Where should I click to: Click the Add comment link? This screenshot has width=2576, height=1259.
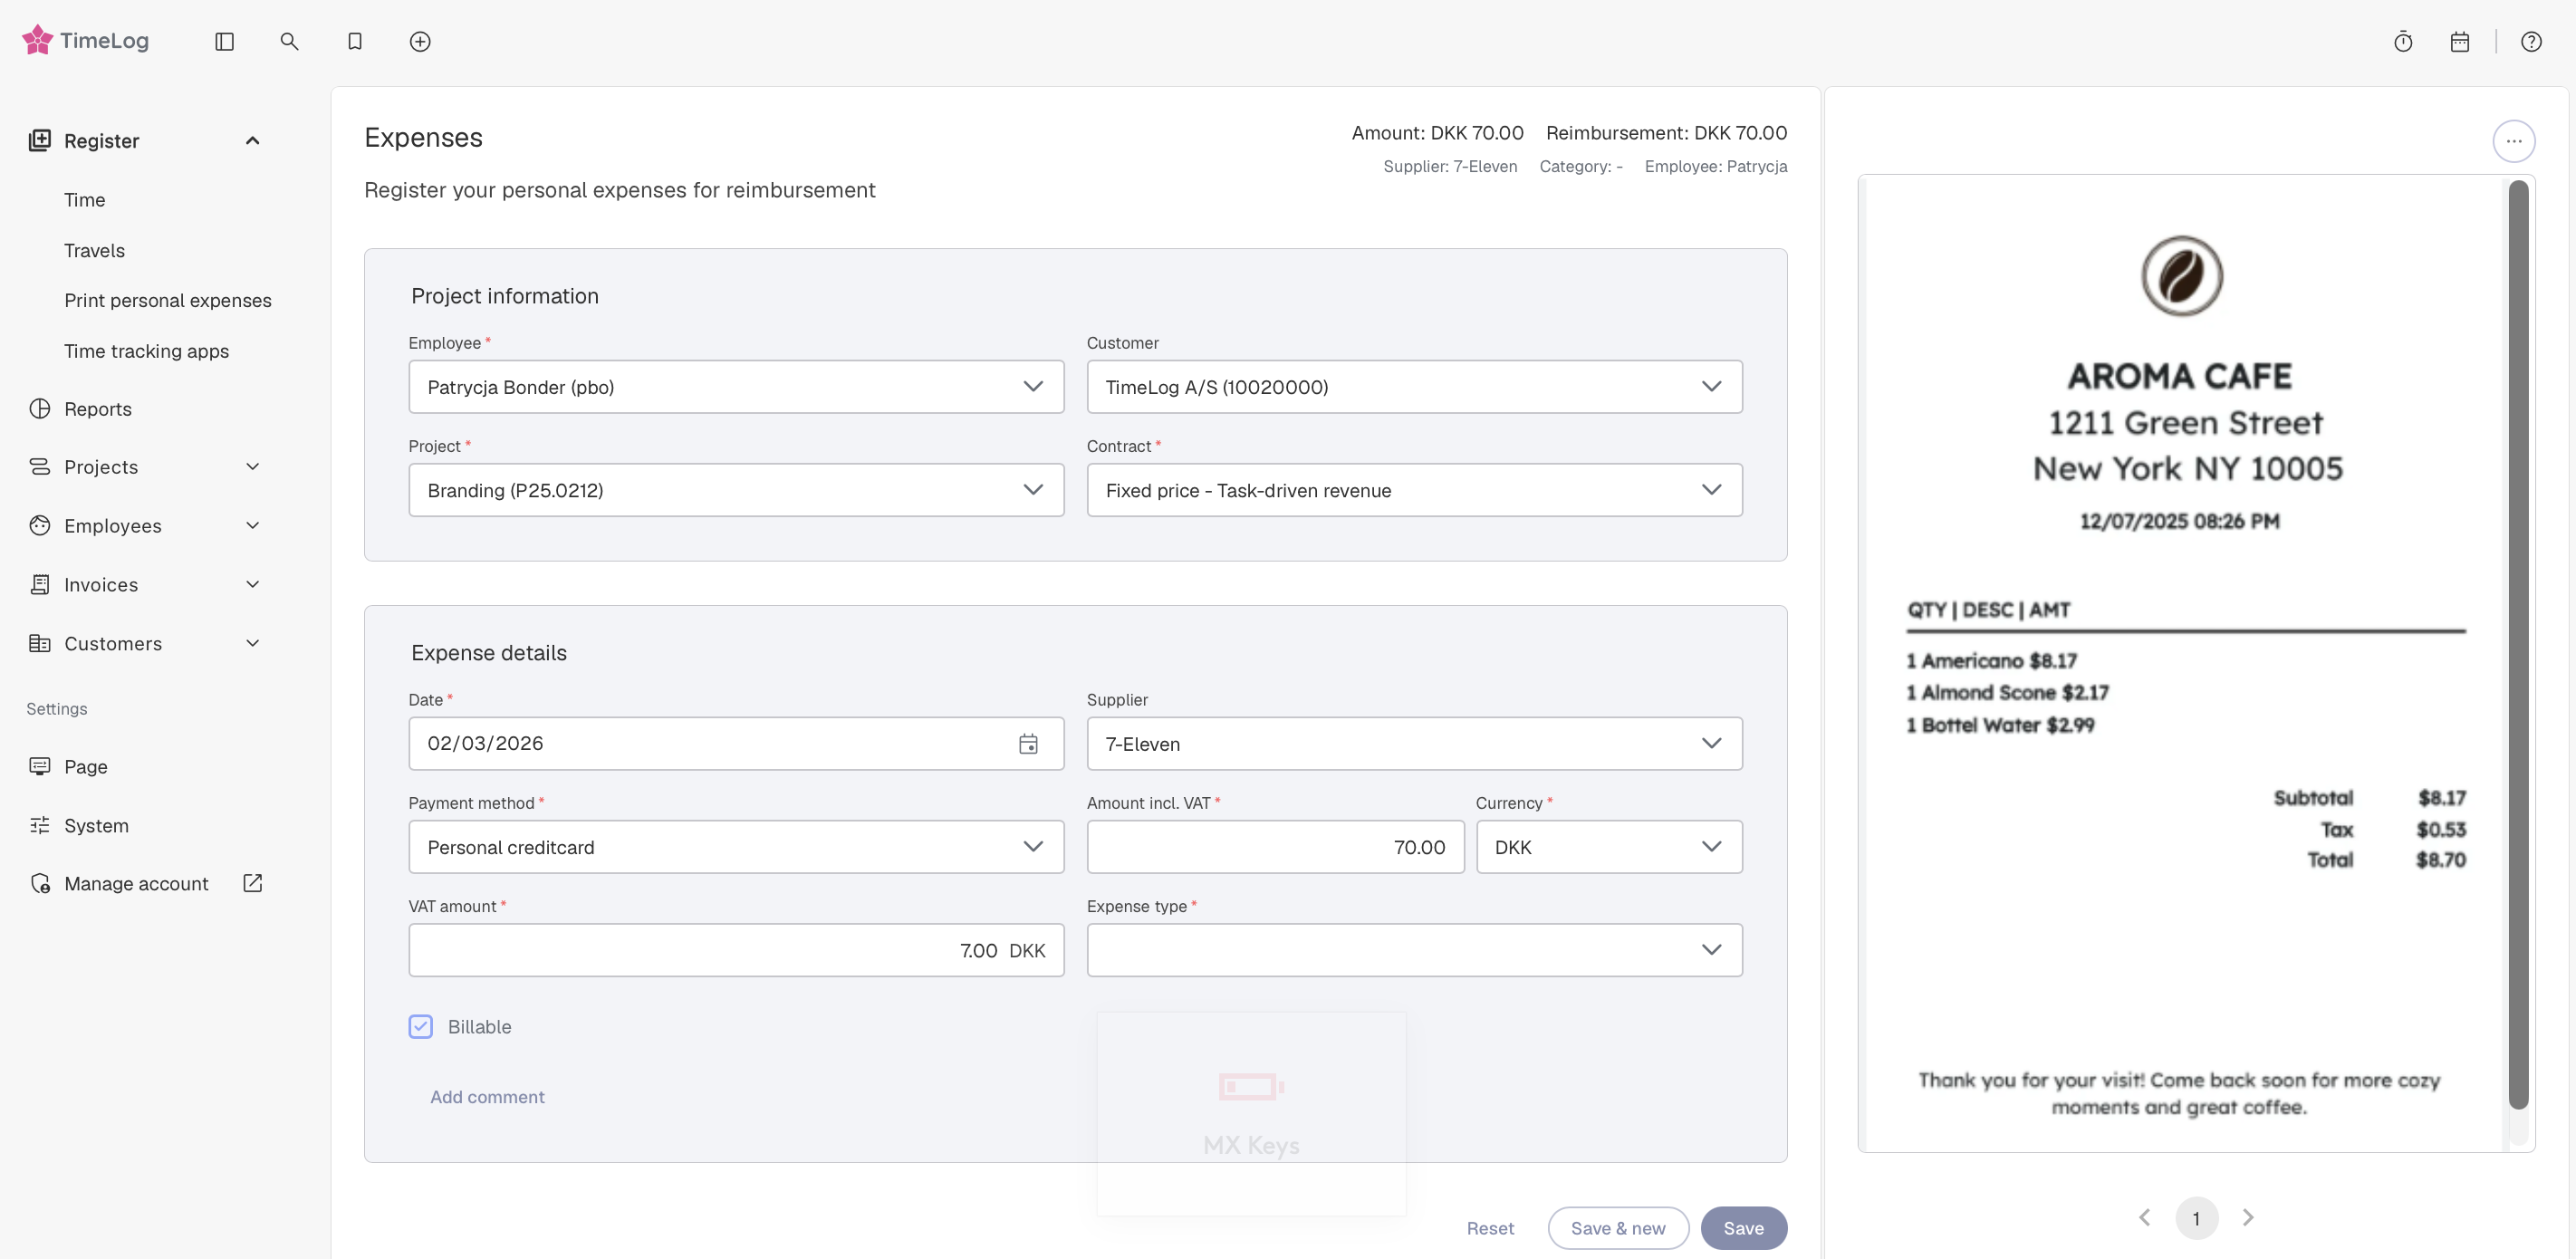point(487,1097)
